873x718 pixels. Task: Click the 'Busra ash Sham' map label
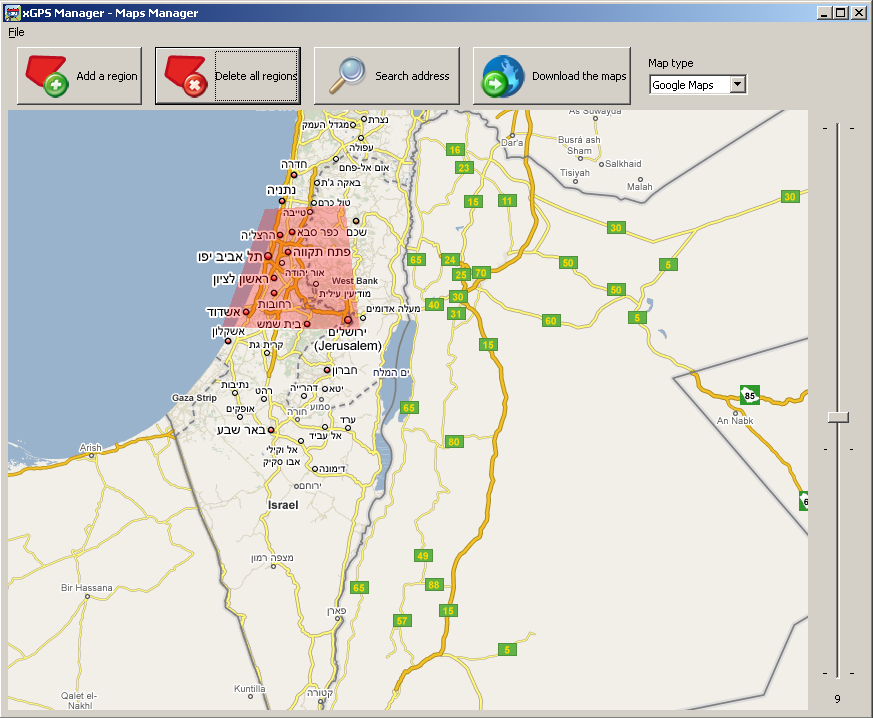tap(579, 145)
